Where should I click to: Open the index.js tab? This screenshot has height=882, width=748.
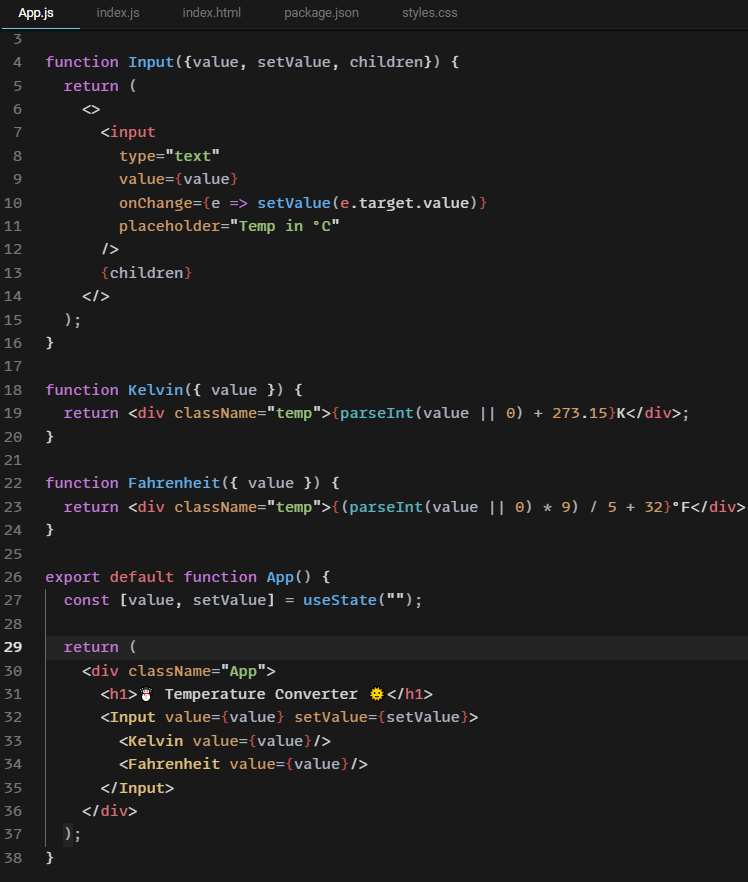(x=118, y=13)
